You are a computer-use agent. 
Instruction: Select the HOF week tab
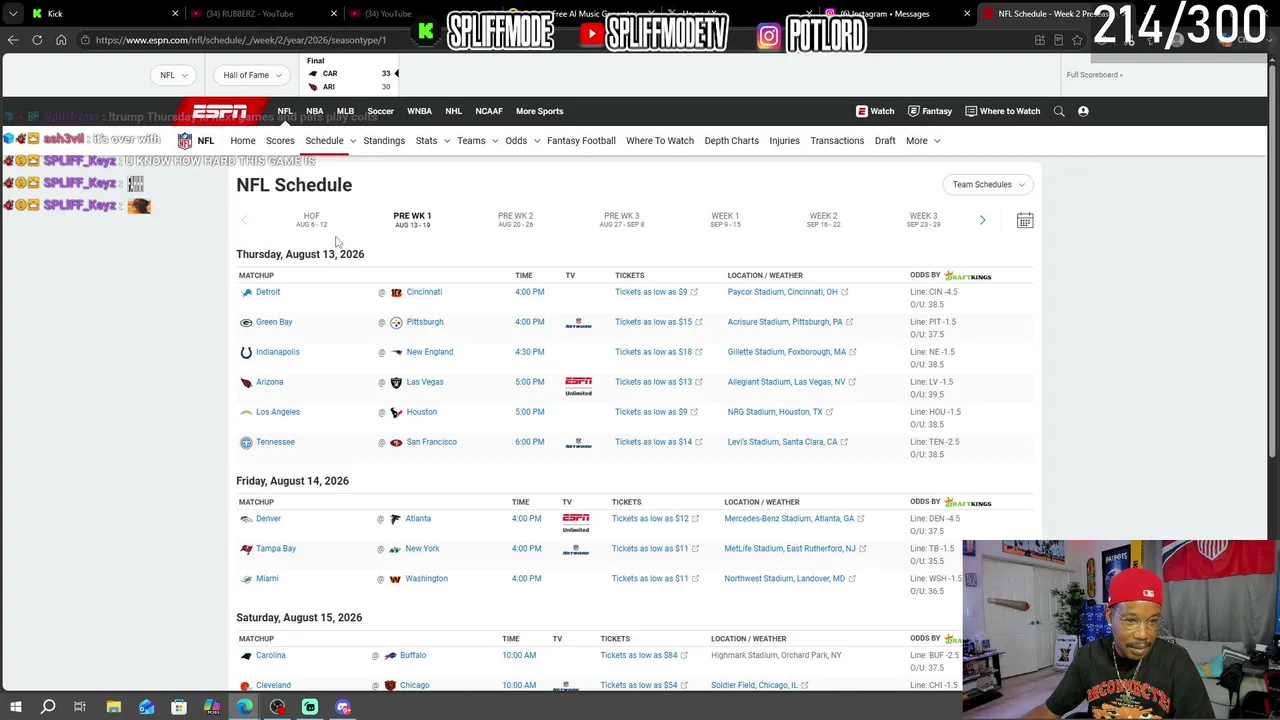point(311,219)
